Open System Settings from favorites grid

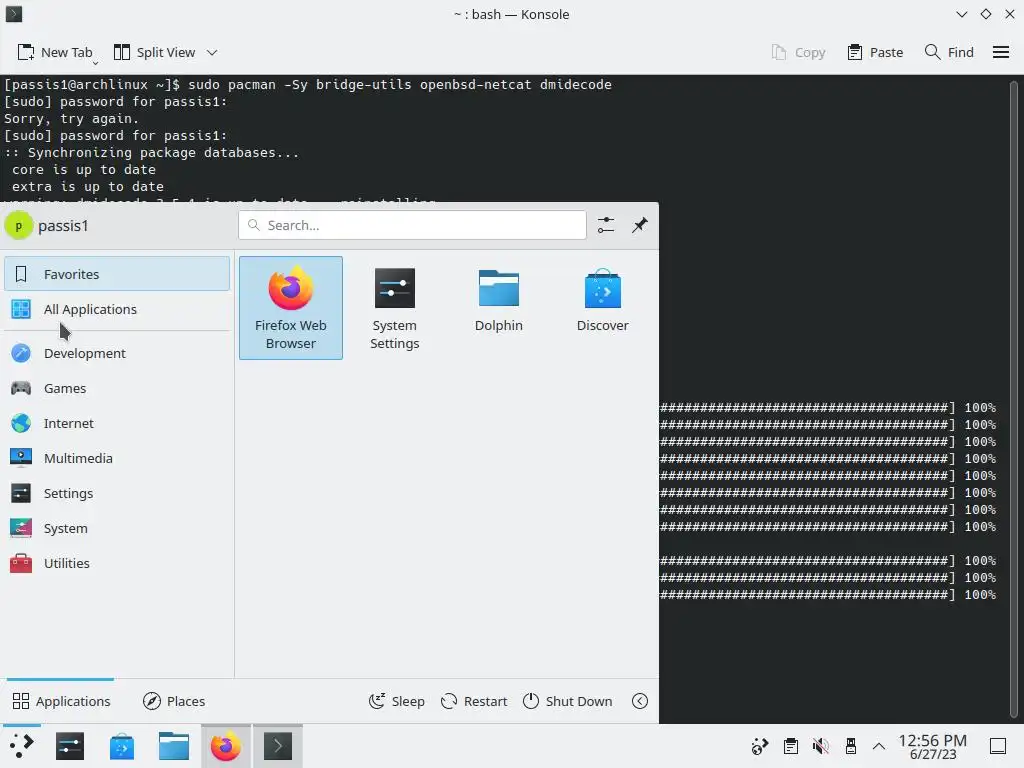coord(394,308)
